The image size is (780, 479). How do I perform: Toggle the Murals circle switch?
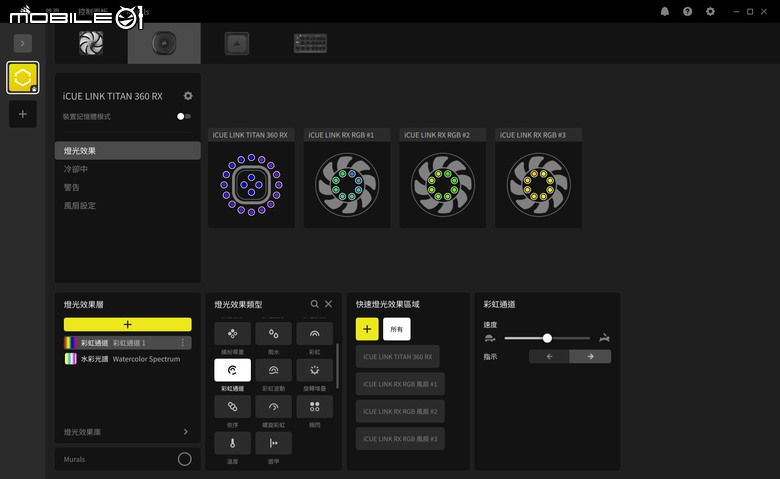coord(185,459)
